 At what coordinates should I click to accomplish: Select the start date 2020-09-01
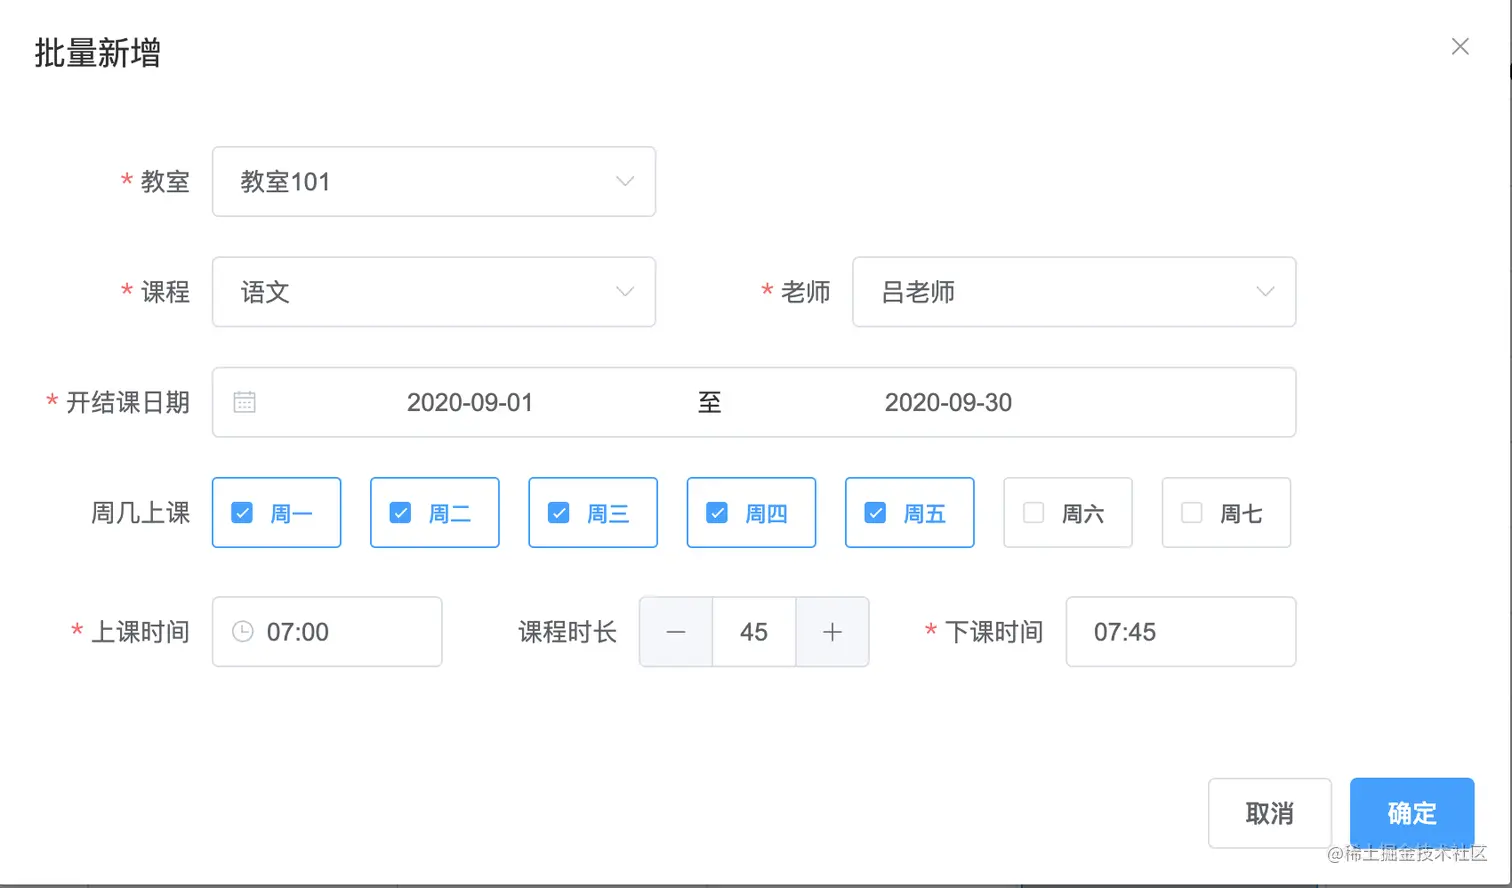tap(470, 401)
